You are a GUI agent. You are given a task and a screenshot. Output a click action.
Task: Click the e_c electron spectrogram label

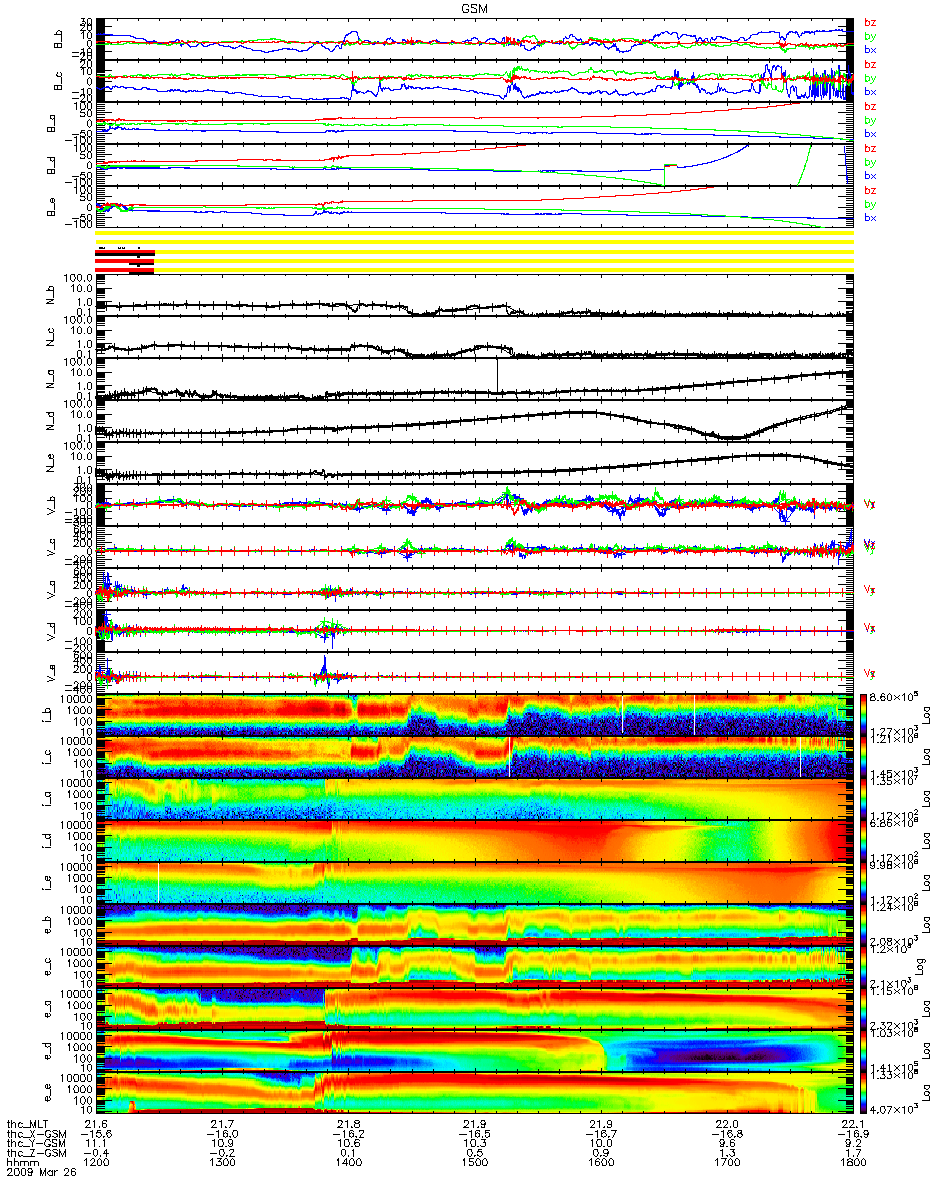click(47, 966)
